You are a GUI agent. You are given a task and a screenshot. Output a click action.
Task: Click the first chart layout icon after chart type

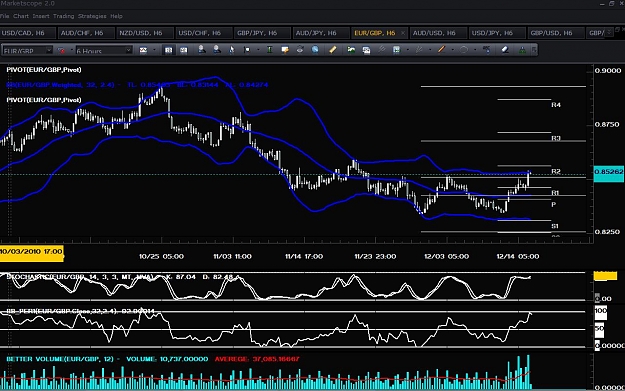[169, 50]
